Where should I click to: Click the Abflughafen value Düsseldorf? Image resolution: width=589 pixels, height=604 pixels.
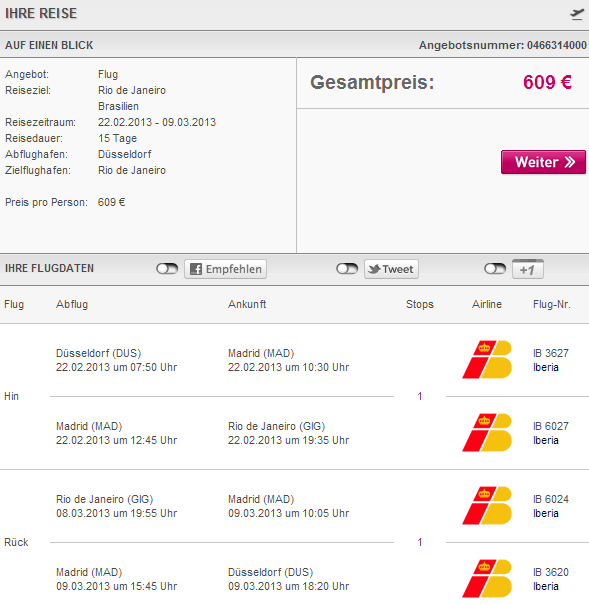[x=124, y=154]
